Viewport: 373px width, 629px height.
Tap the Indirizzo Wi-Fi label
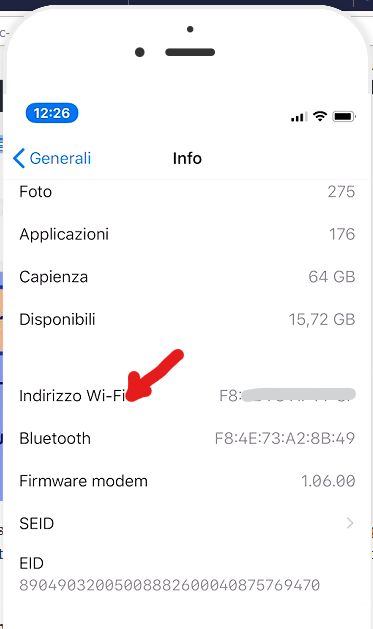coord(72,396)
